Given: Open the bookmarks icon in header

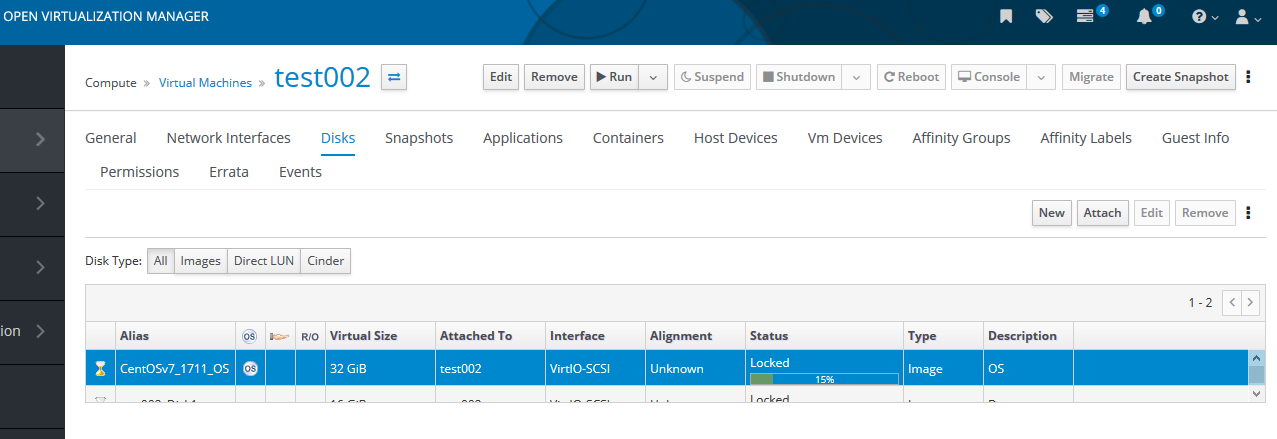Looking at the screenshot, I should pos(1006,17).
